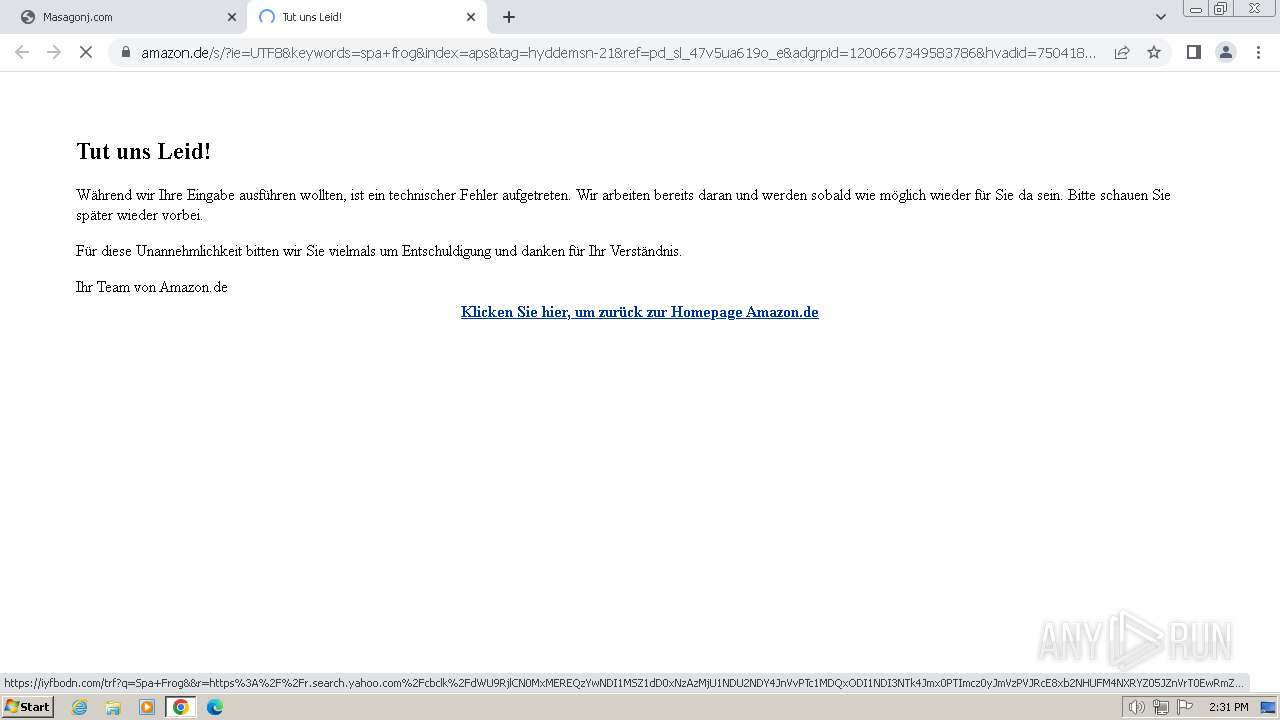
Task: Open Action Center flag icon
Action: click(1186, 707)
